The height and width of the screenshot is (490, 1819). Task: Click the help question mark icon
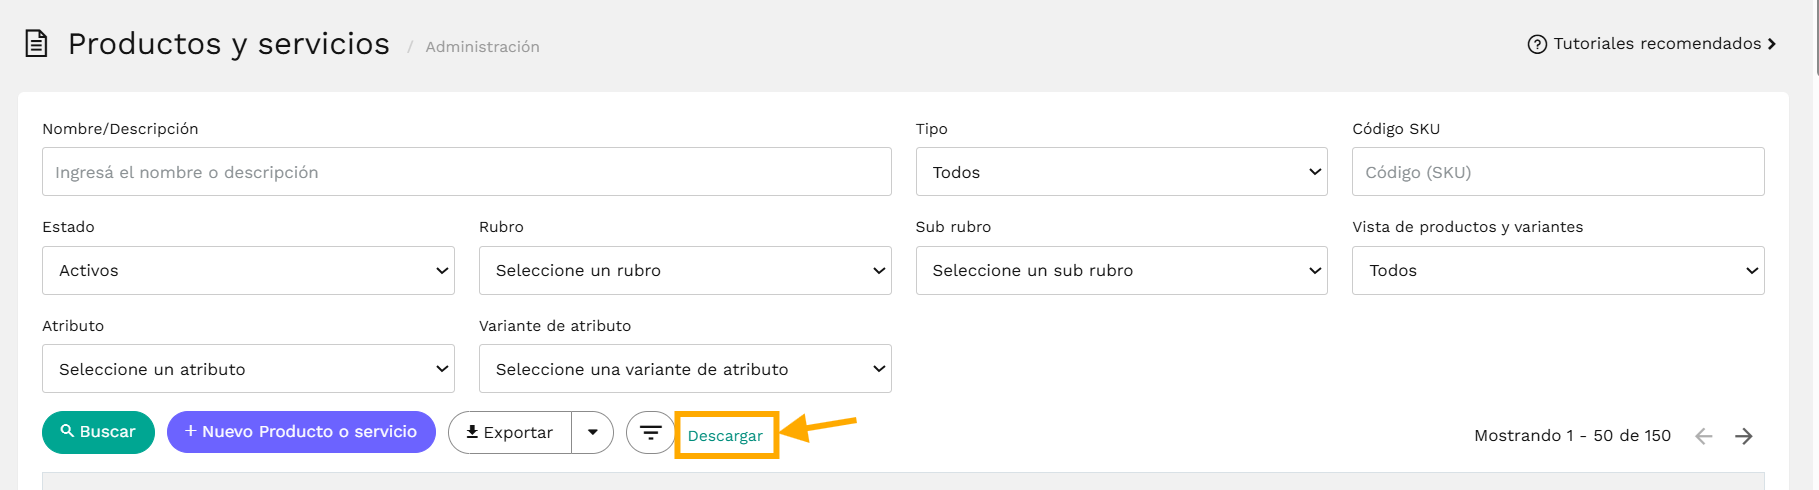[x=1537, y=44]
